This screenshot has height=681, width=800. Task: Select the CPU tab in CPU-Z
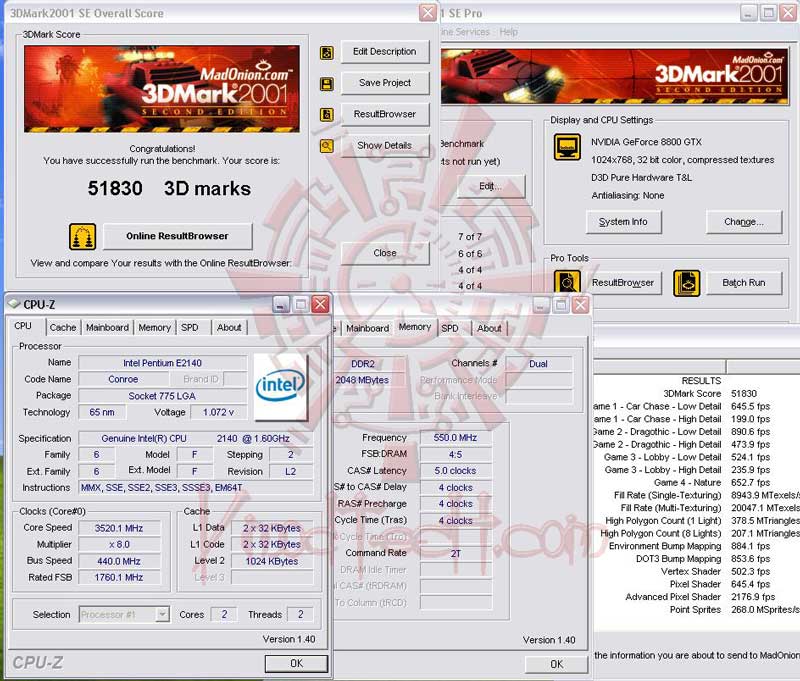pyautogui.click(x=23, y=326)
